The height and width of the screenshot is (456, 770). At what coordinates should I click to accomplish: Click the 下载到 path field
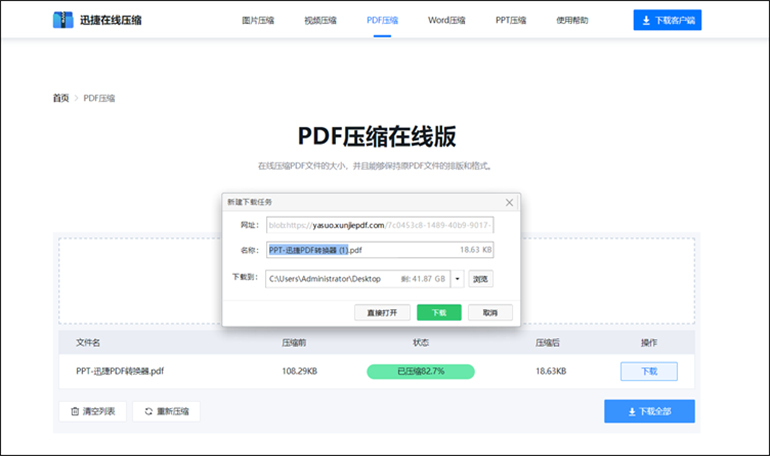point(358,279)
